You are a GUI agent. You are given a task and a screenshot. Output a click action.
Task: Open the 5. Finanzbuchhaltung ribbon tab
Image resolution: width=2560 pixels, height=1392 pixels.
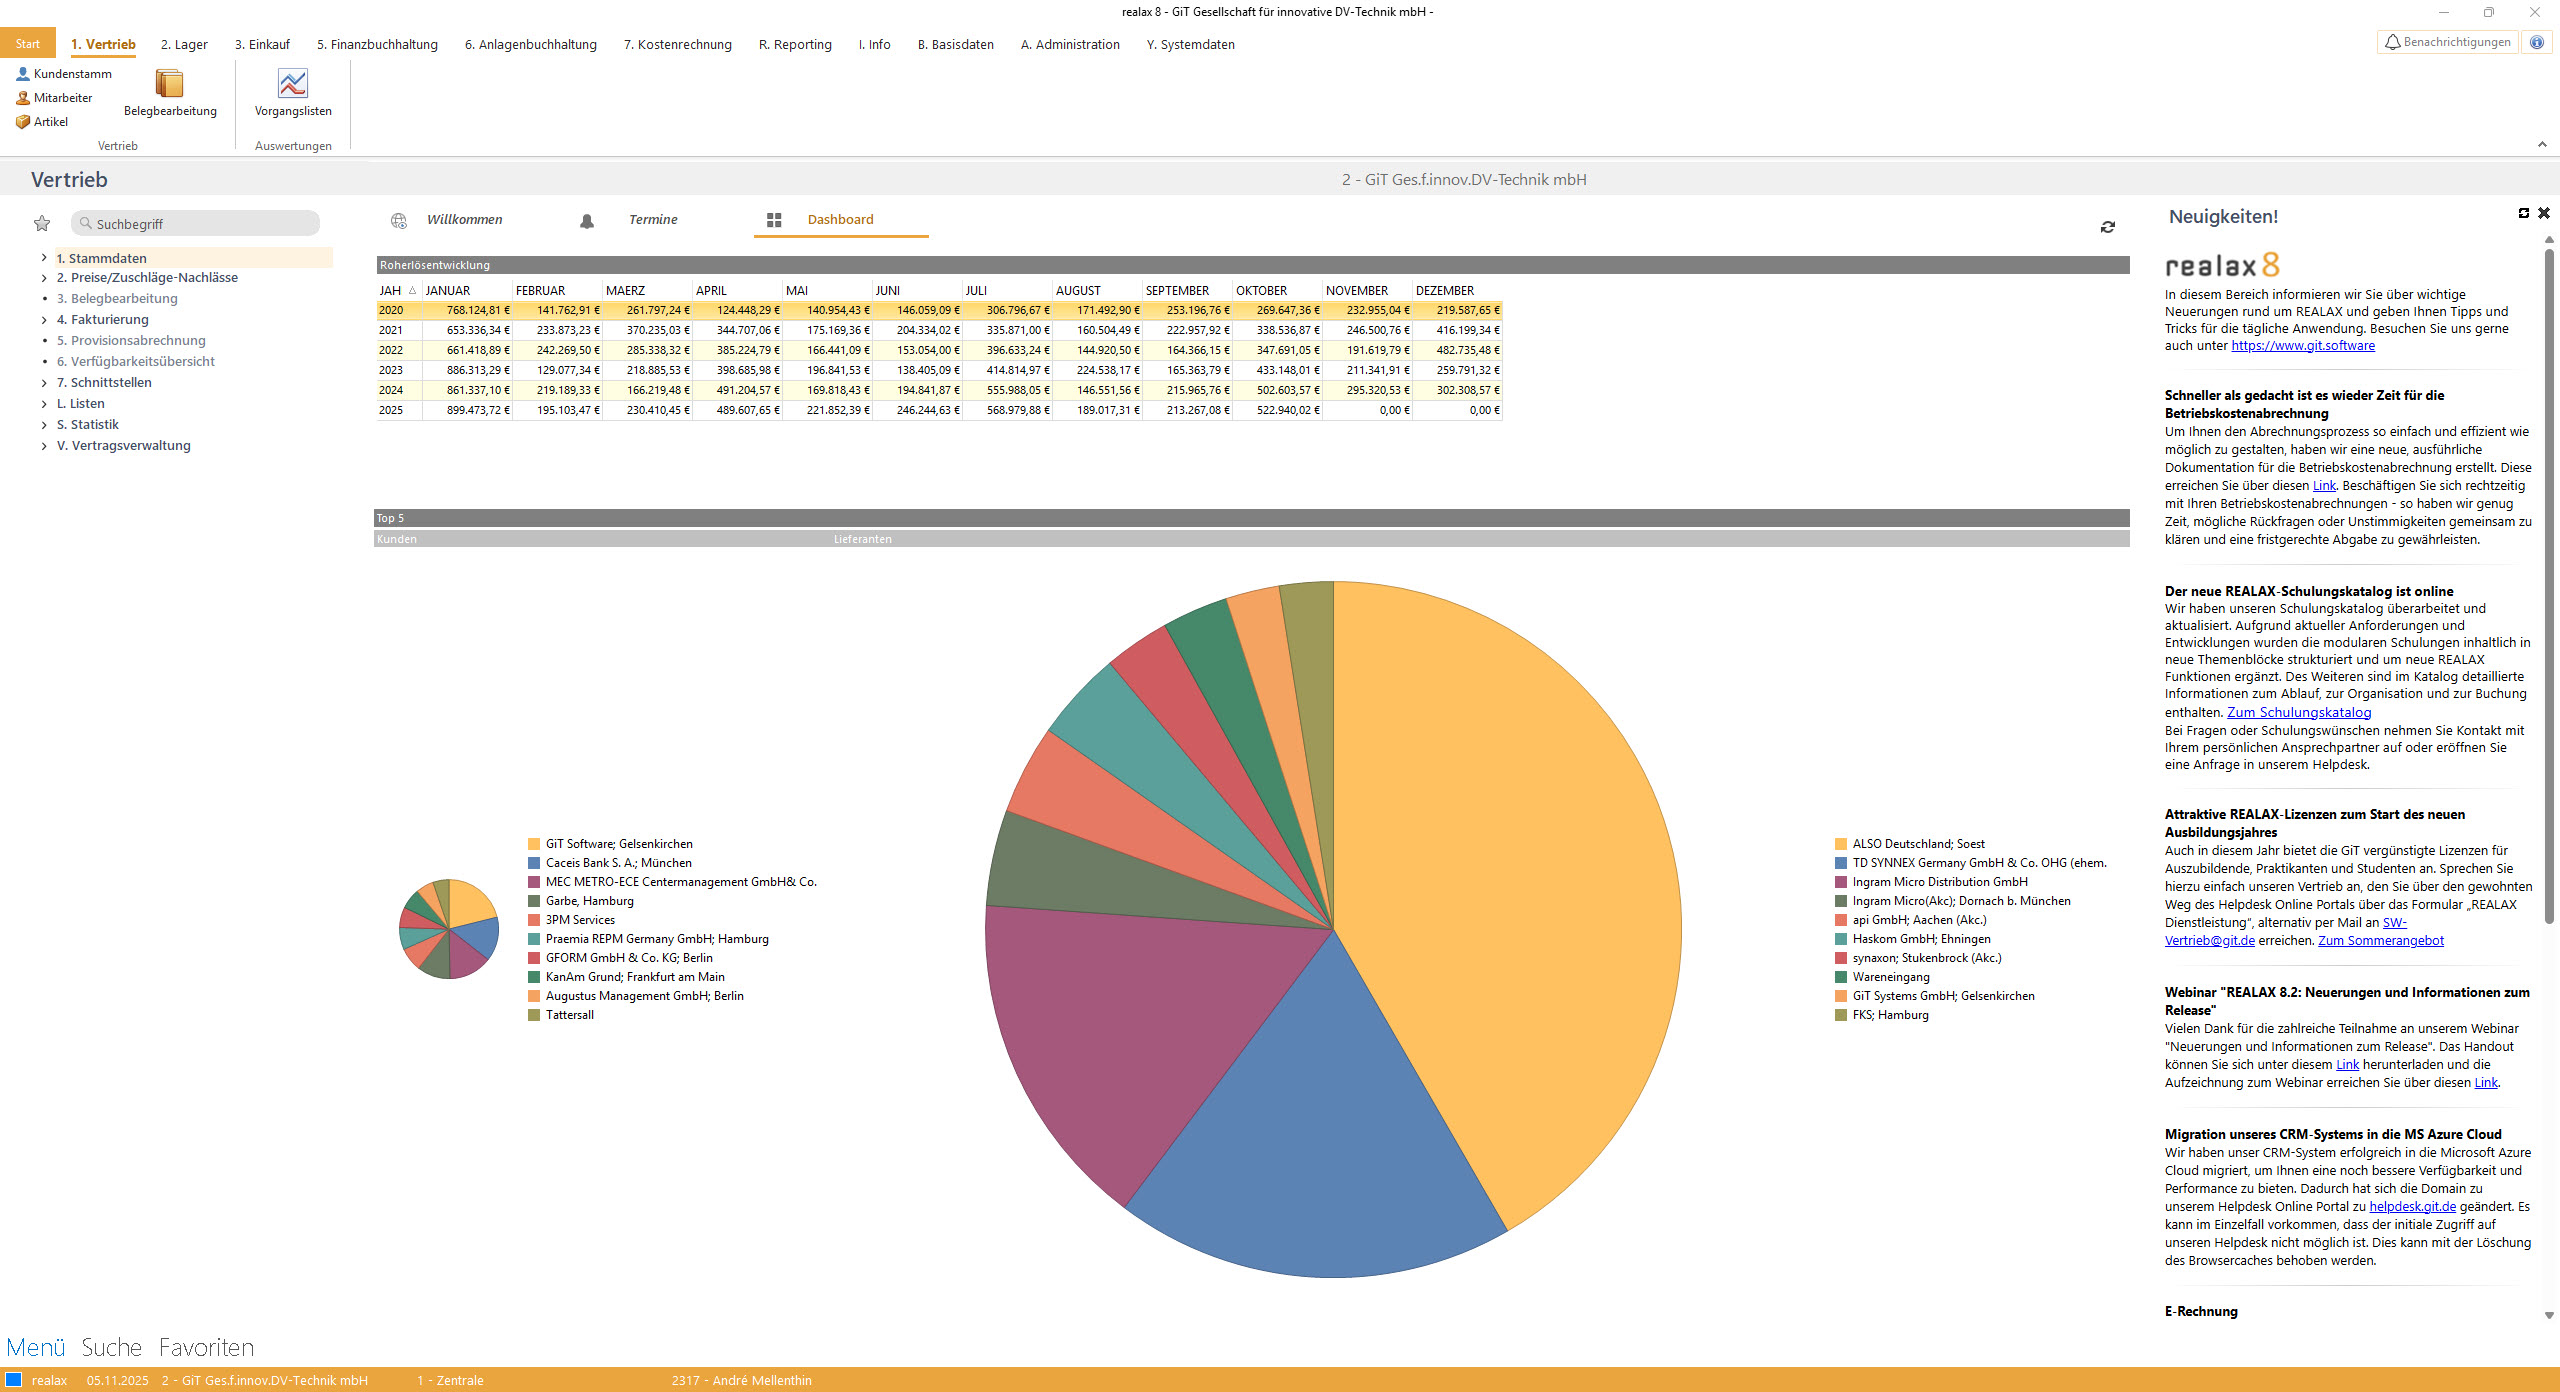pos(377,44)
